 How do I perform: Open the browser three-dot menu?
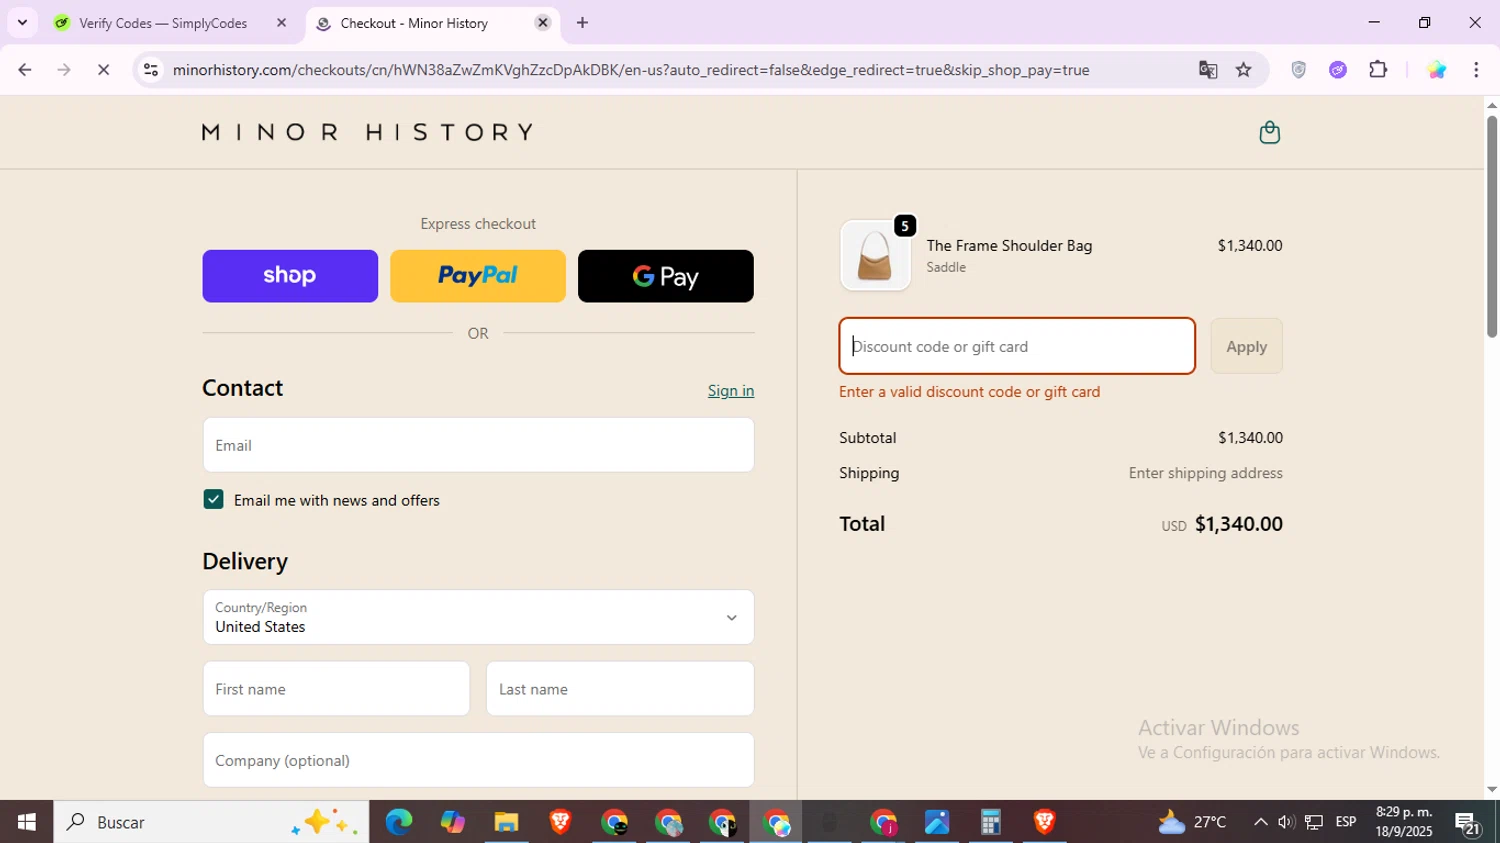point(1476,70)
